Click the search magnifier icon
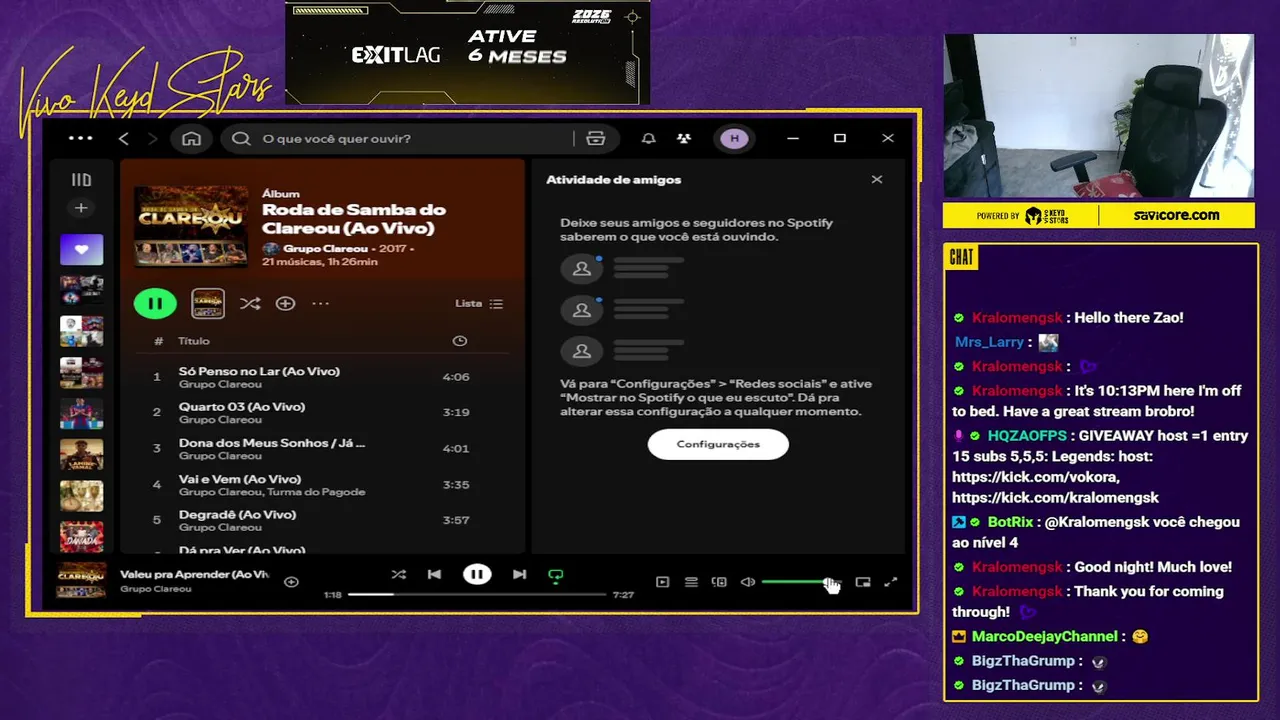The image size is (1280, 720). [241, 139]
